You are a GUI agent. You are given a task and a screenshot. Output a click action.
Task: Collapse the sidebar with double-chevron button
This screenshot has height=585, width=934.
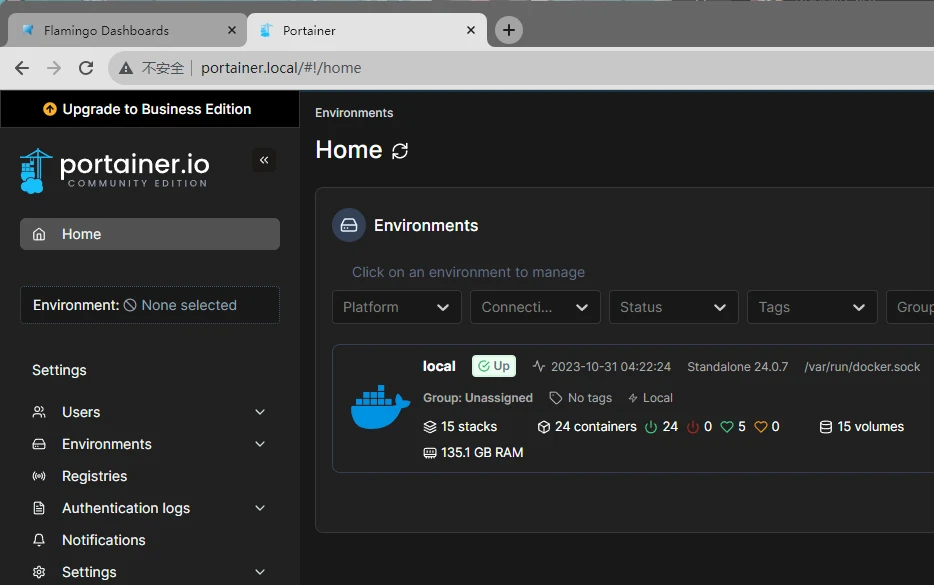264,160
